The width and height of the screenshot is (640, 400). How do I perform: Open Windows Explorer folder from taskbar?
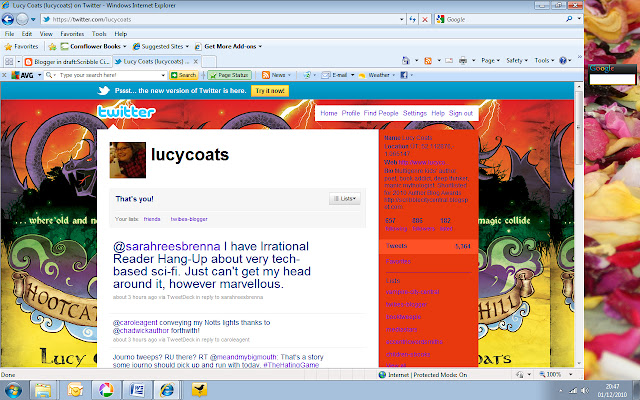(43, 390)
